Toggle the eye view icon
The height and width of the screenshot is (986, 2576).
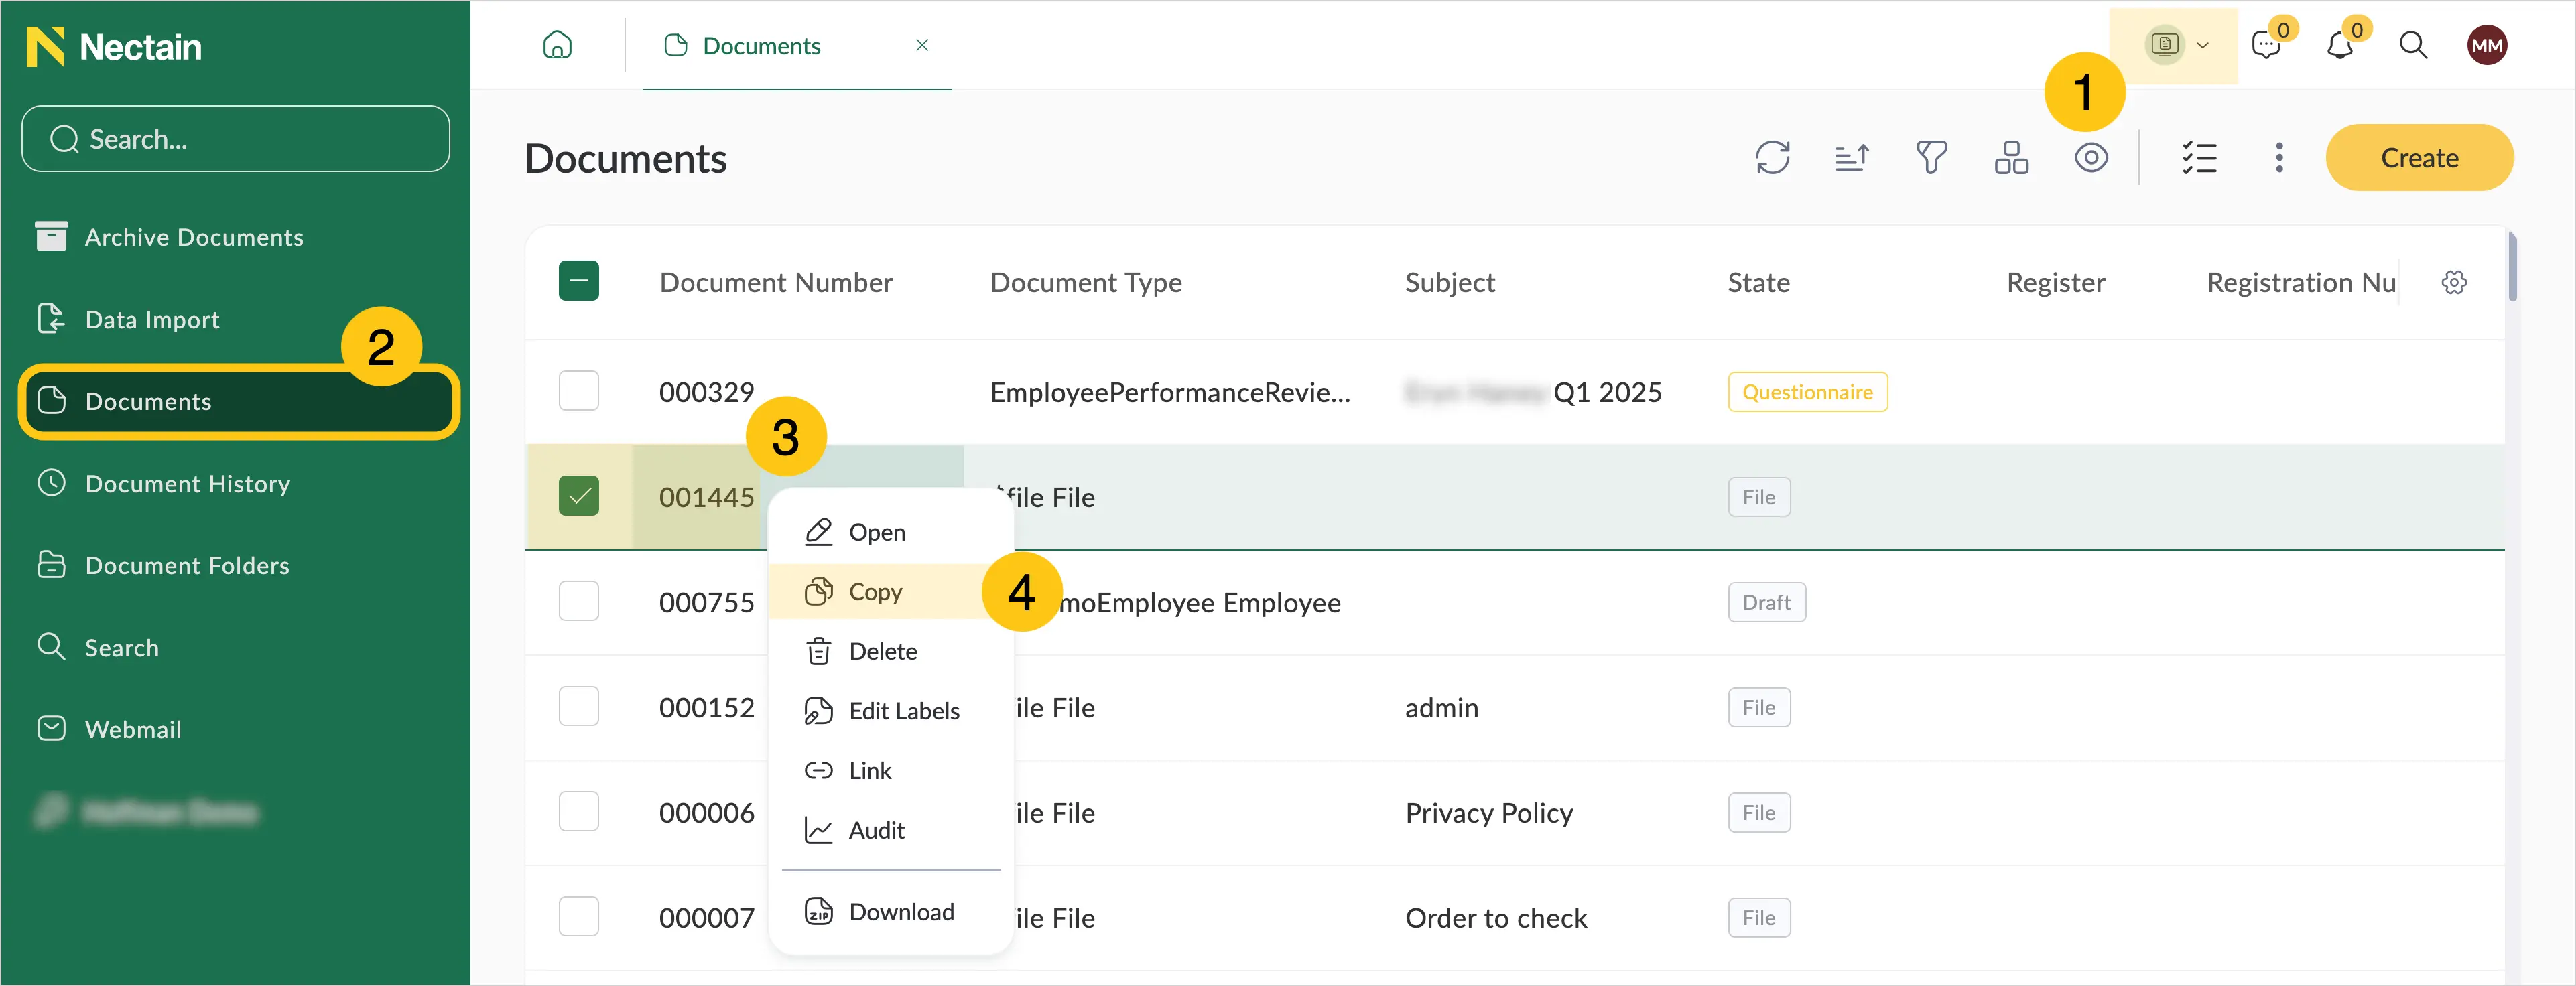(x=2091, y=158)
